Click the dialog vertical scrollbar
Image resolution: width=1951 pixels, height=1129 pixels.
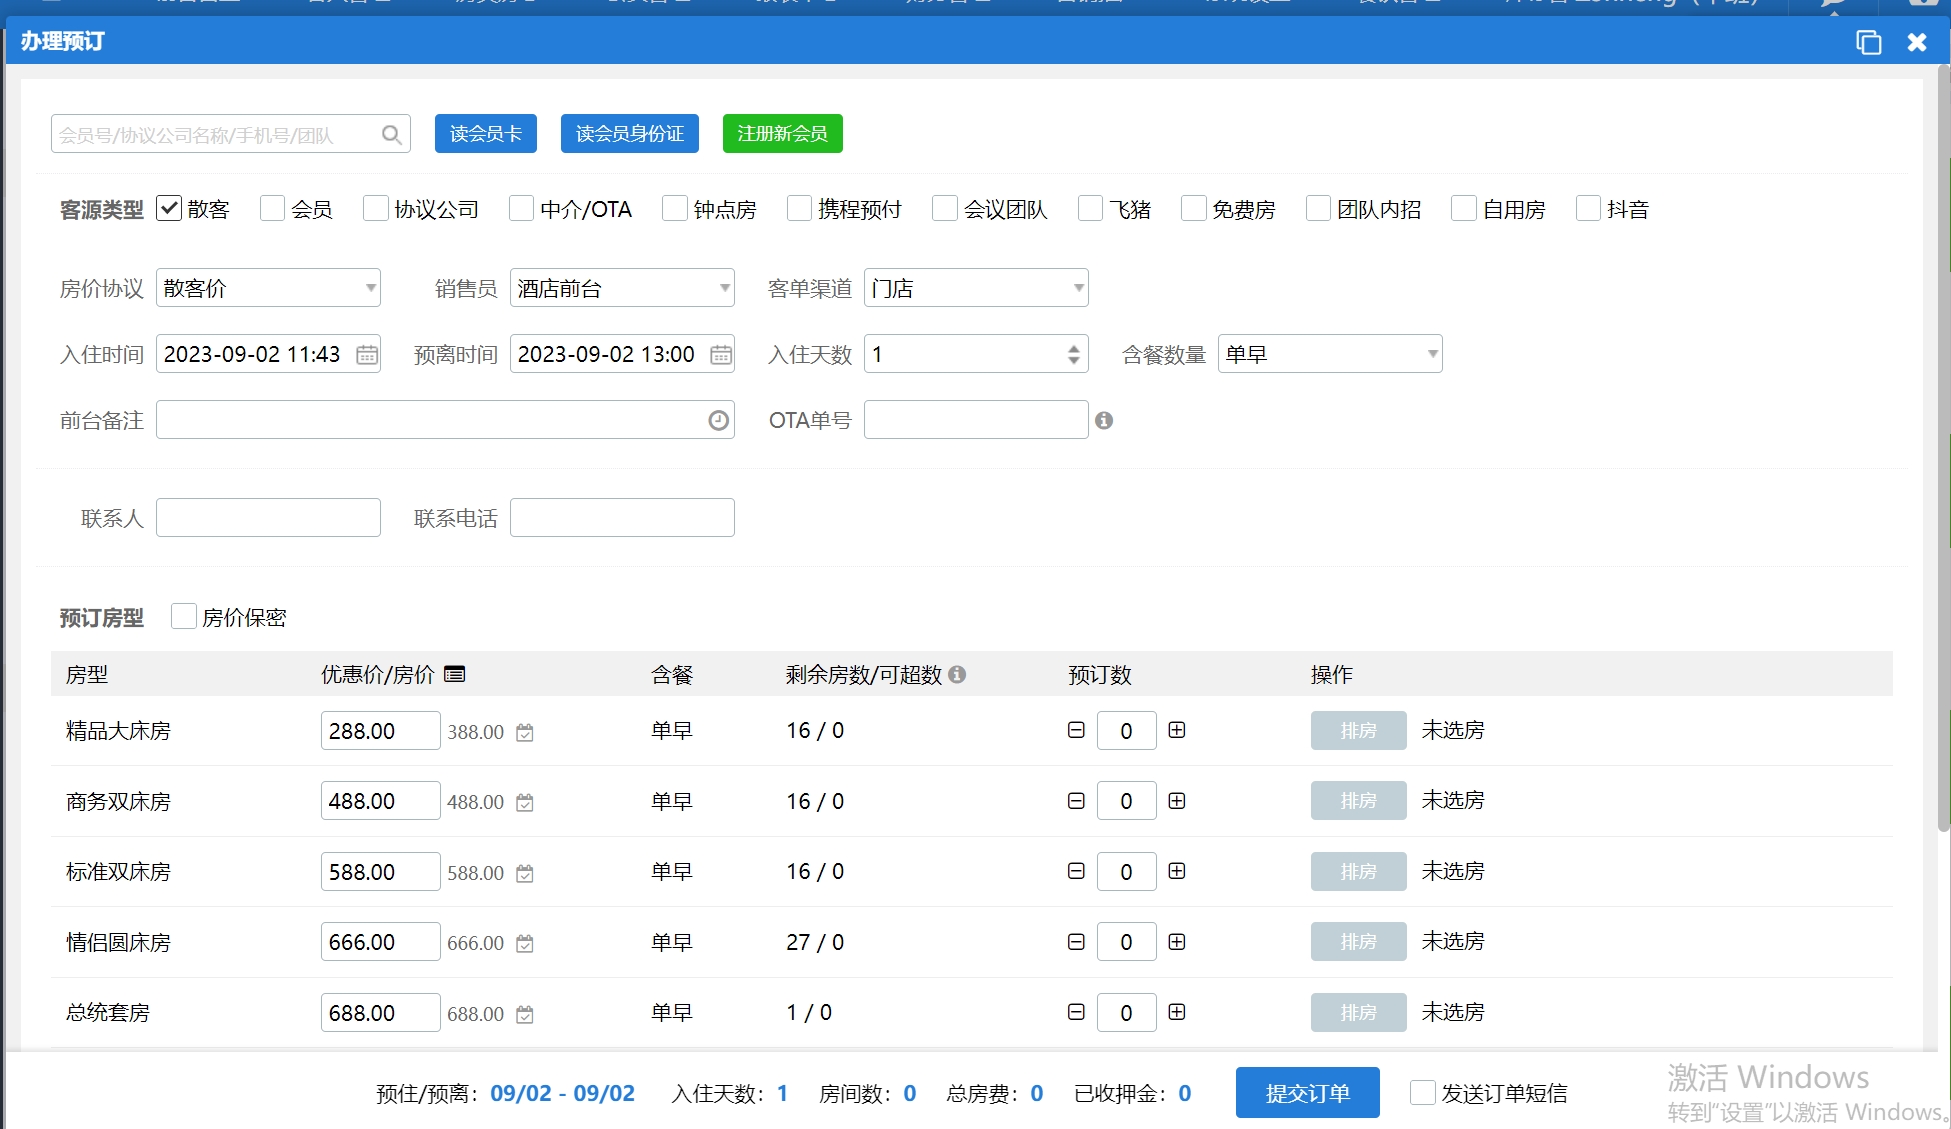tap(1943, 450)
